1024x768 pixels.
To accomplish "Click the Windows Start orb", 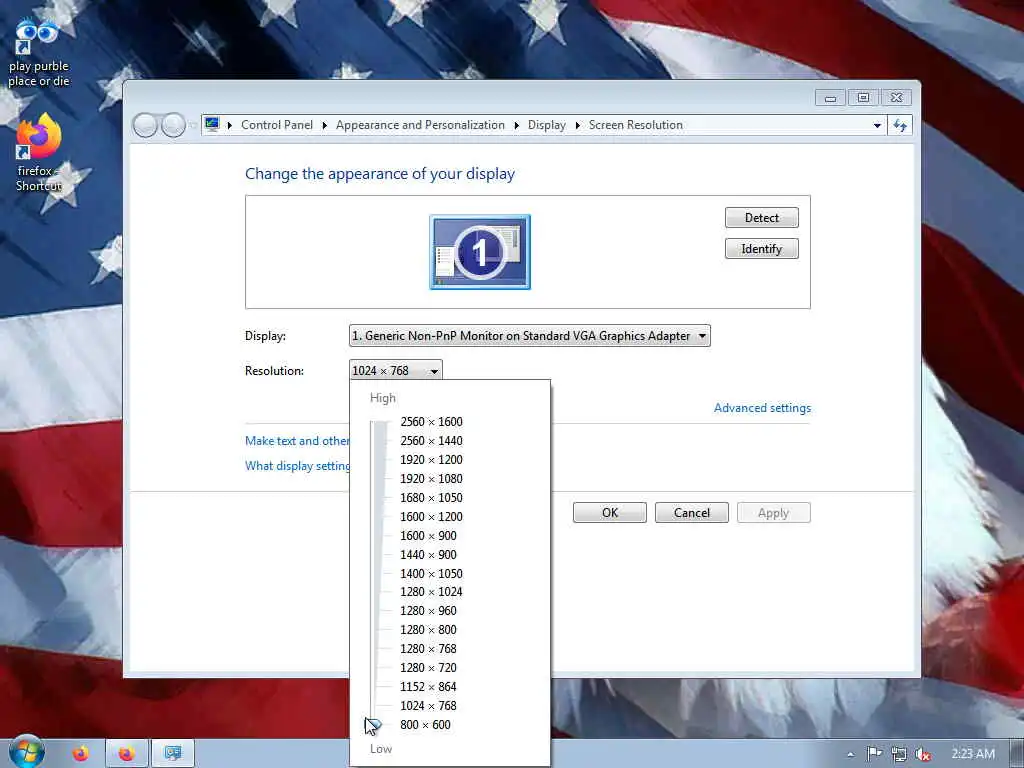I will (27, 752).
